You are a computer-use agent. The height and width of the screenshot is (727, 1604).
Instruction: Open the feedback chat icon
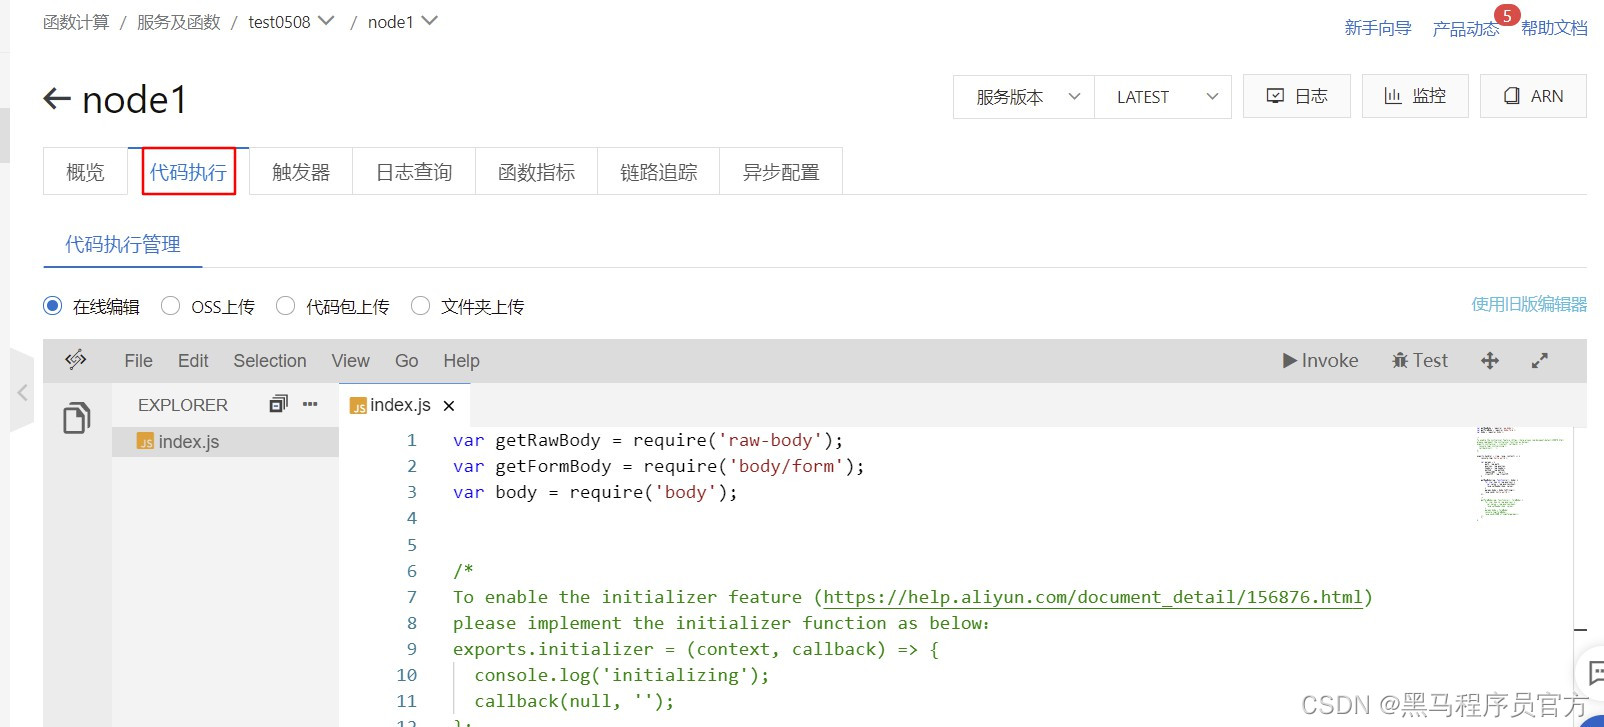click(x=1595, y=673)
